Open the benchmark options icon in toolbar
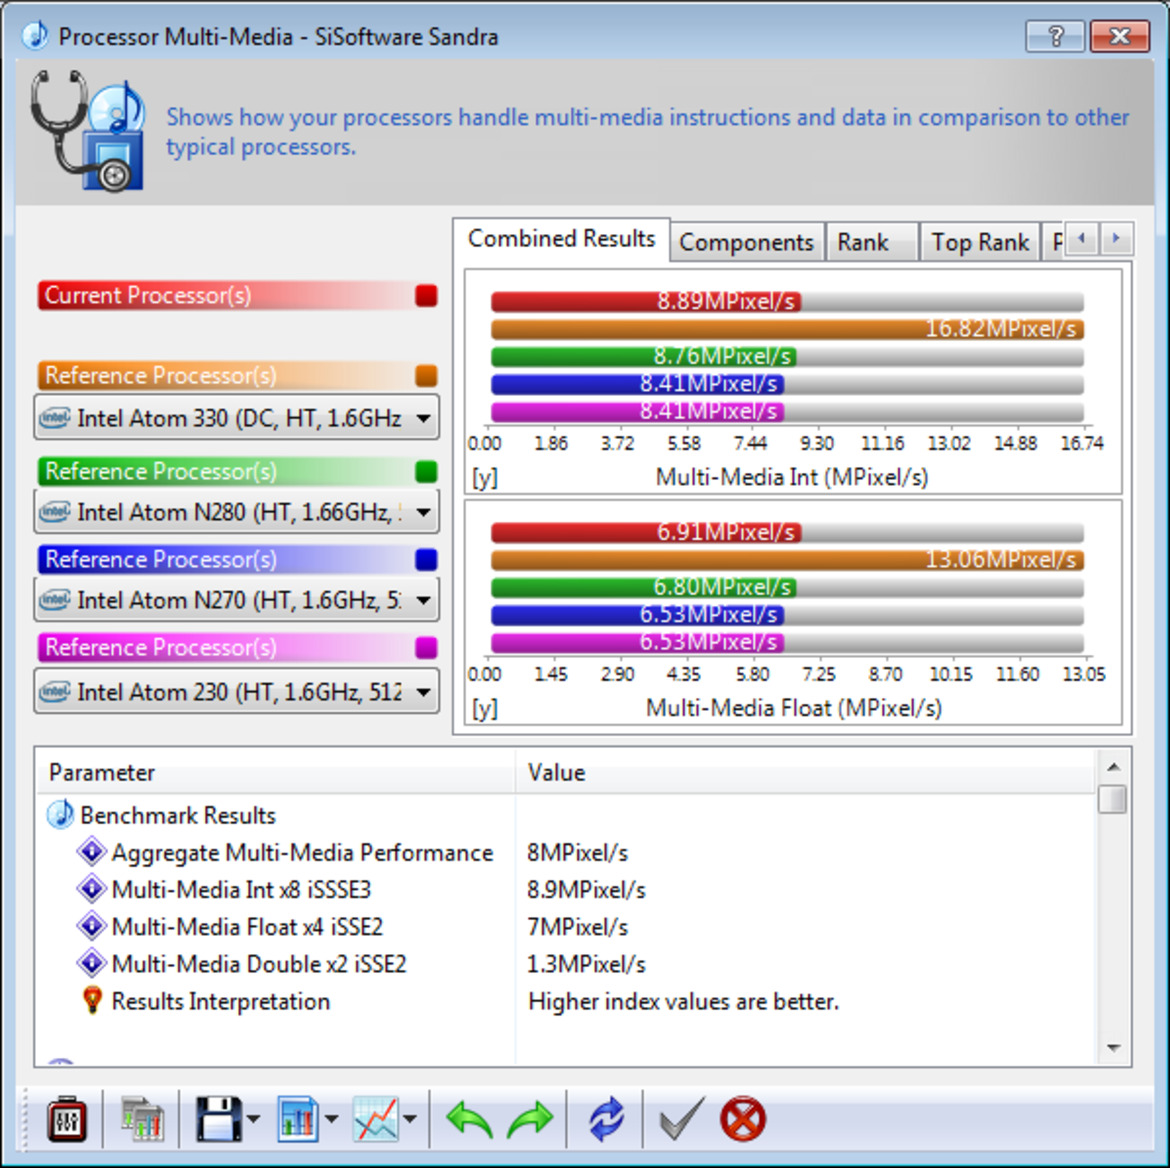This screenshot has height=1168, width=1170. 66,1119
